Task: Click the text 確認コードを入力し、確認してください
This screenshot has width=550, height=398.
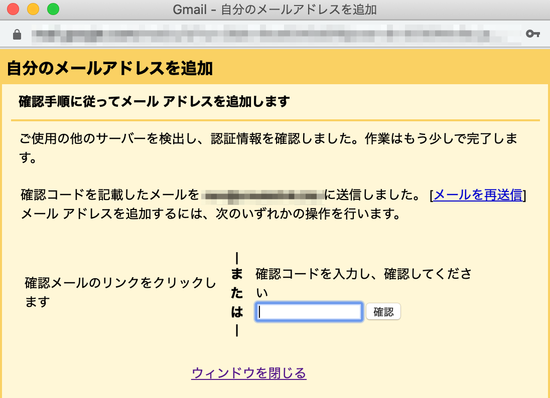Action: coord(363,283)
